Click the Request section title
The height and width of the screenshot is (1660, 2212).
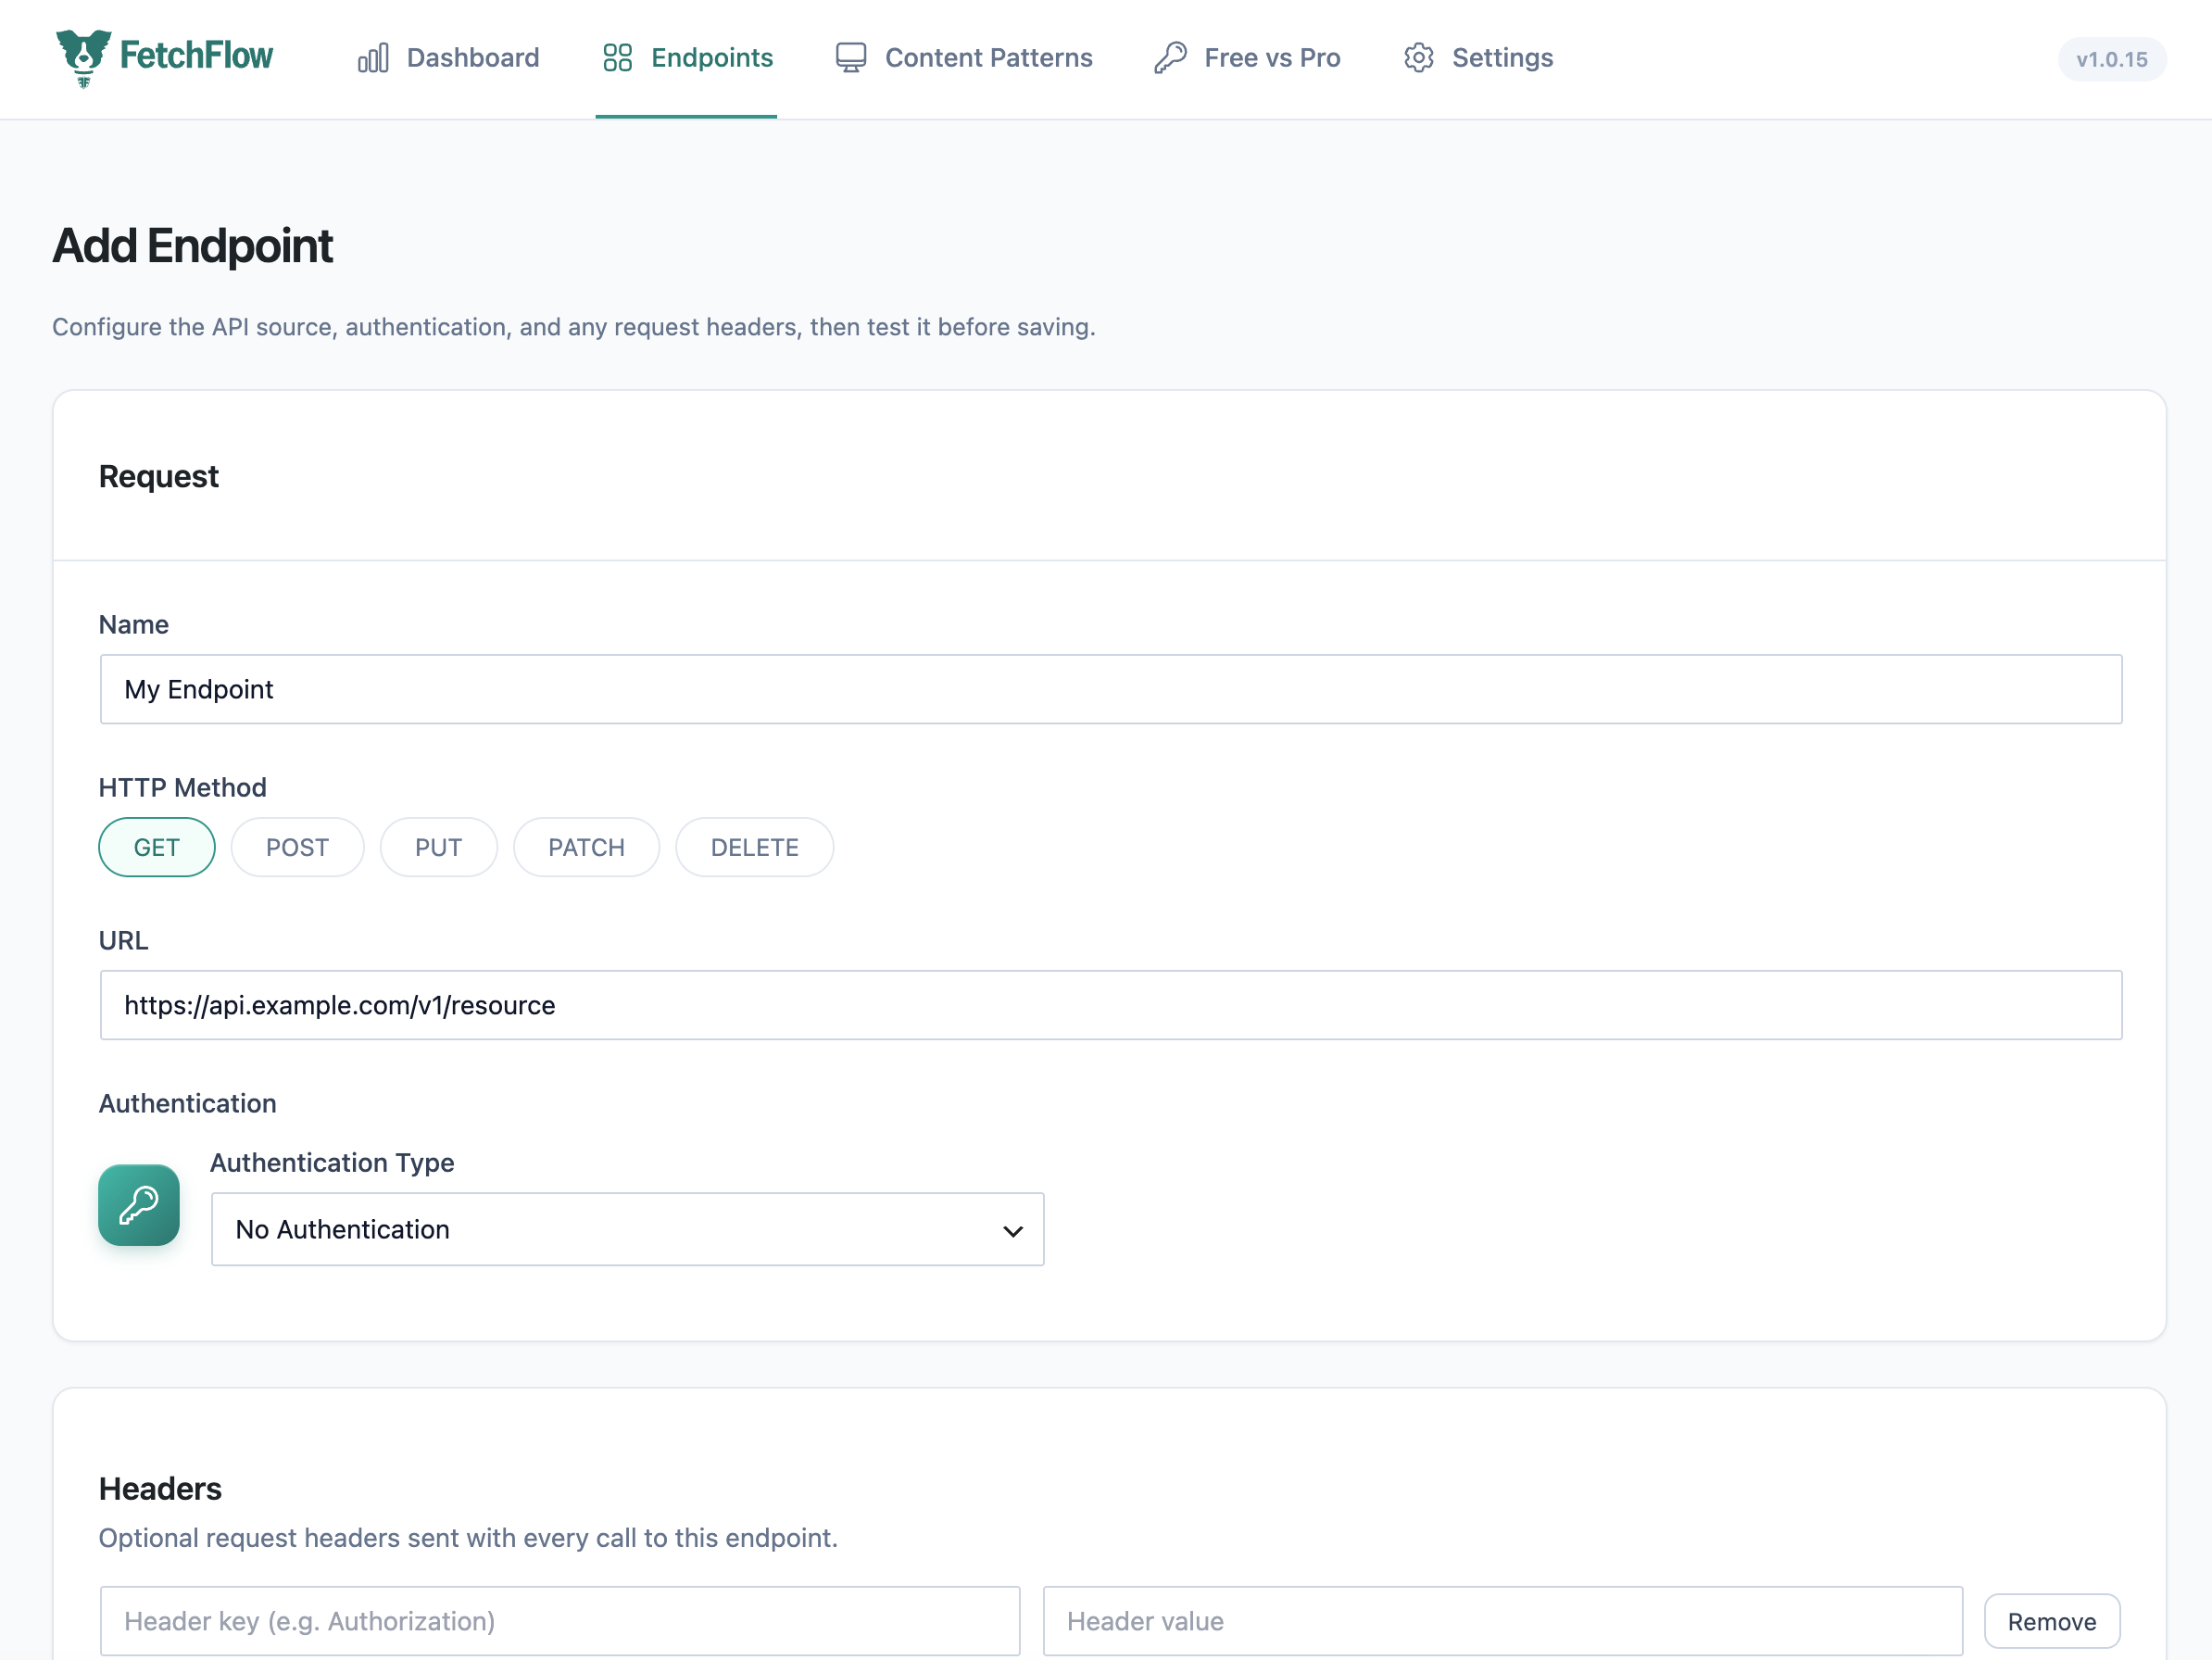(158, 476)
